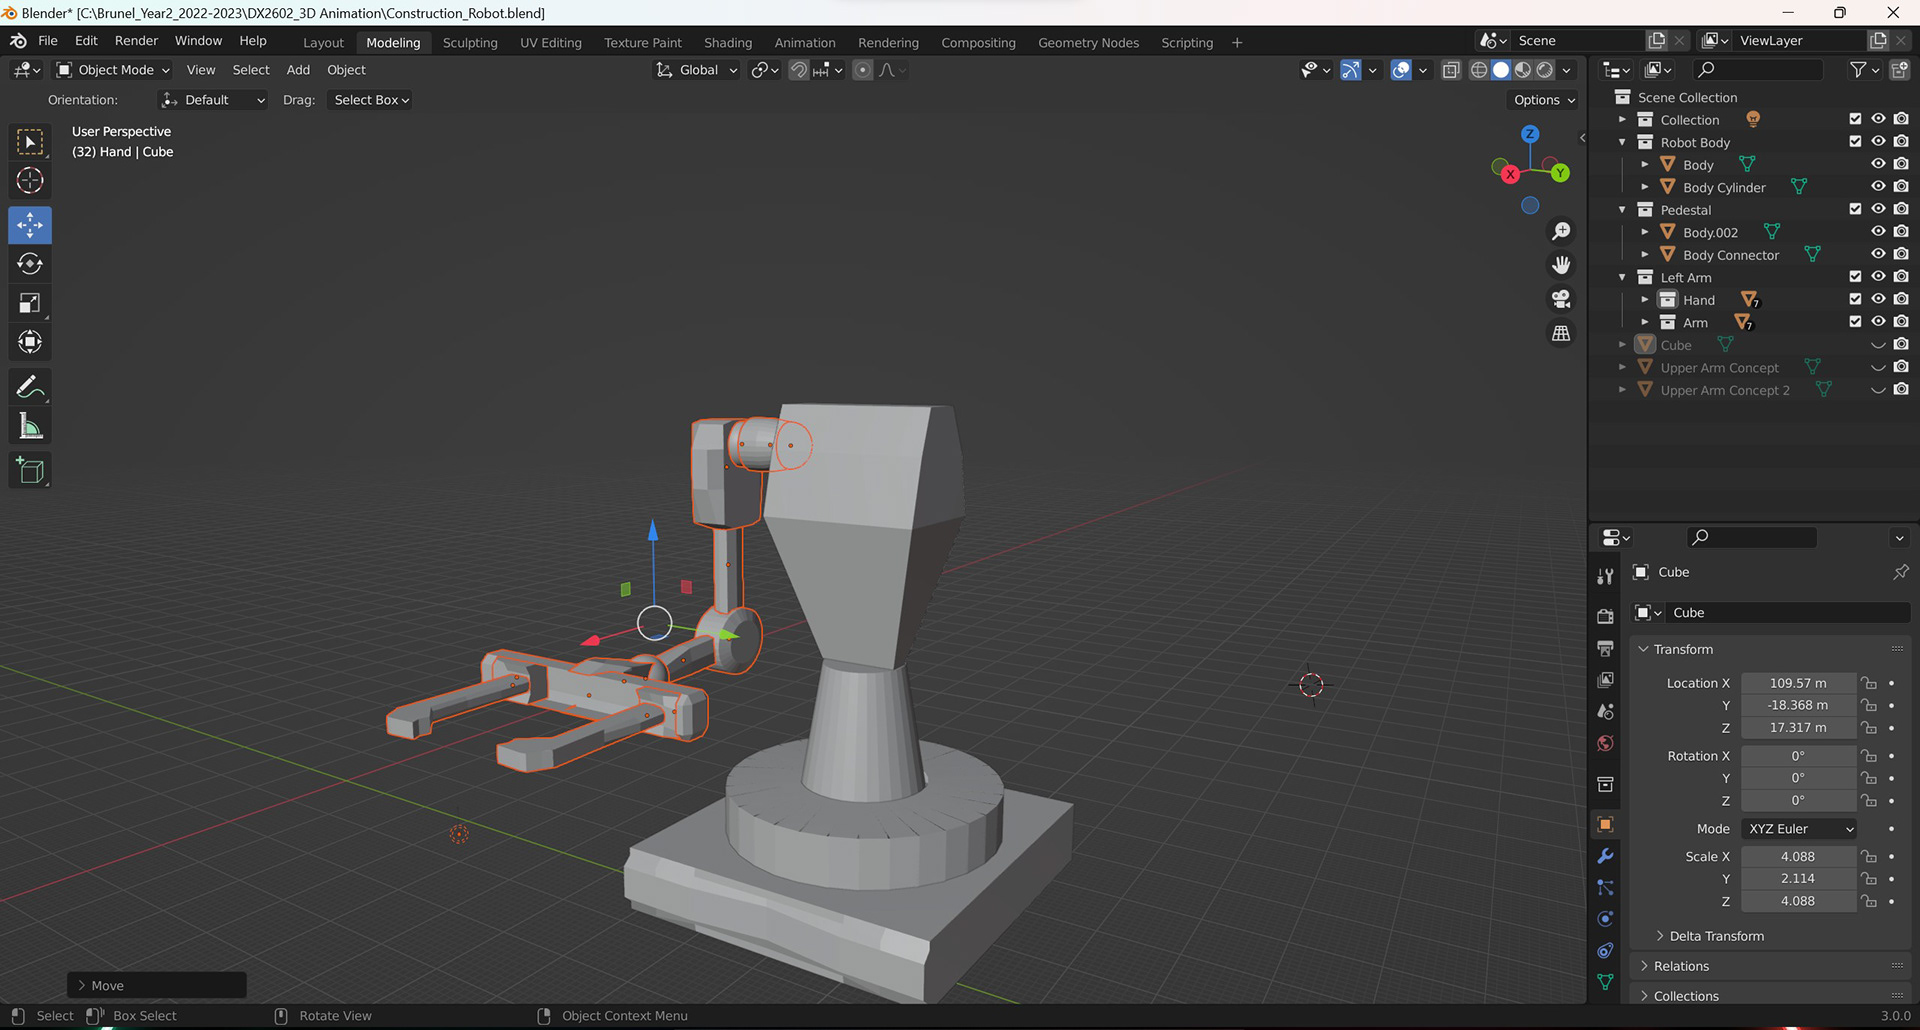Toggle X-ray view
1920x1030 pixels.
point(1451,70)
